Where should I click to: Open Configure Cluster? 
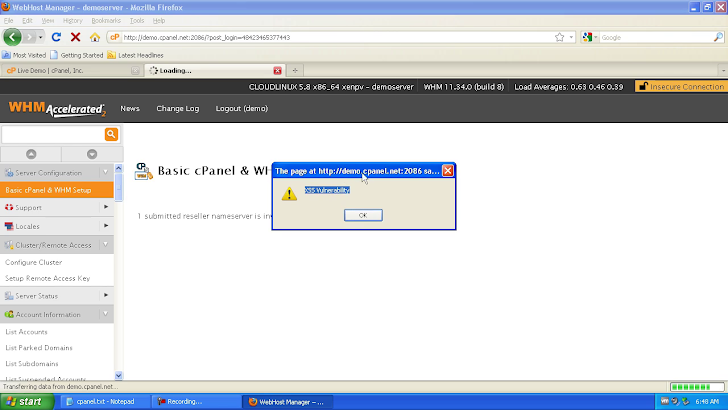pyautogui.click(x=33, y=262)
